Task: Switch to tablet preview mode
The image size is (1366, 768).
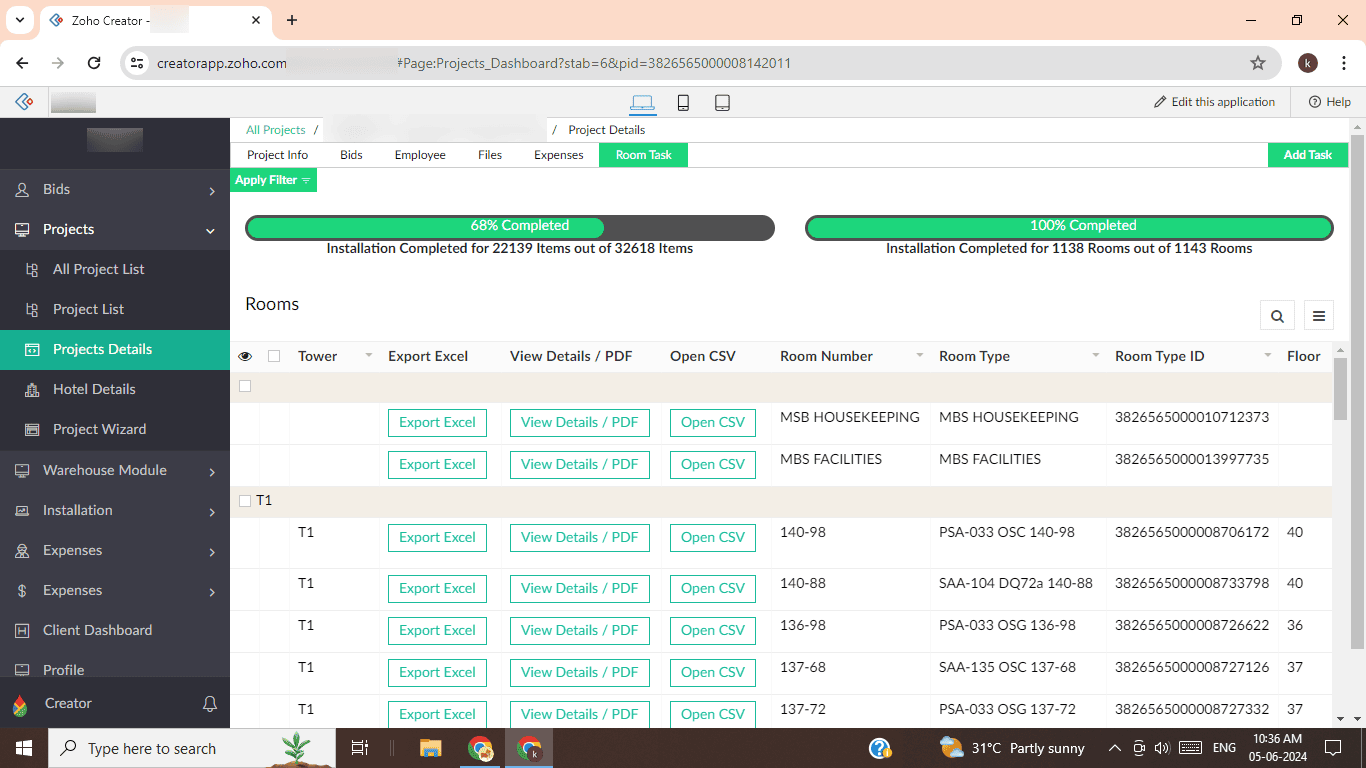Action: click(x=722, y=102)
